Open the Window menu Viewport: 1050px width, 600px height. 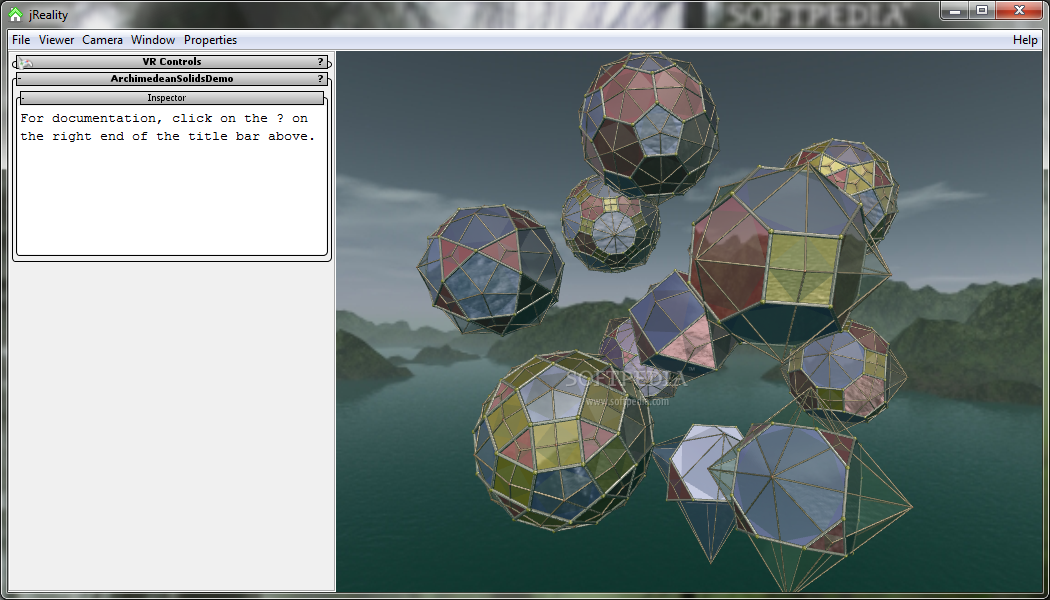coord(153,40)
